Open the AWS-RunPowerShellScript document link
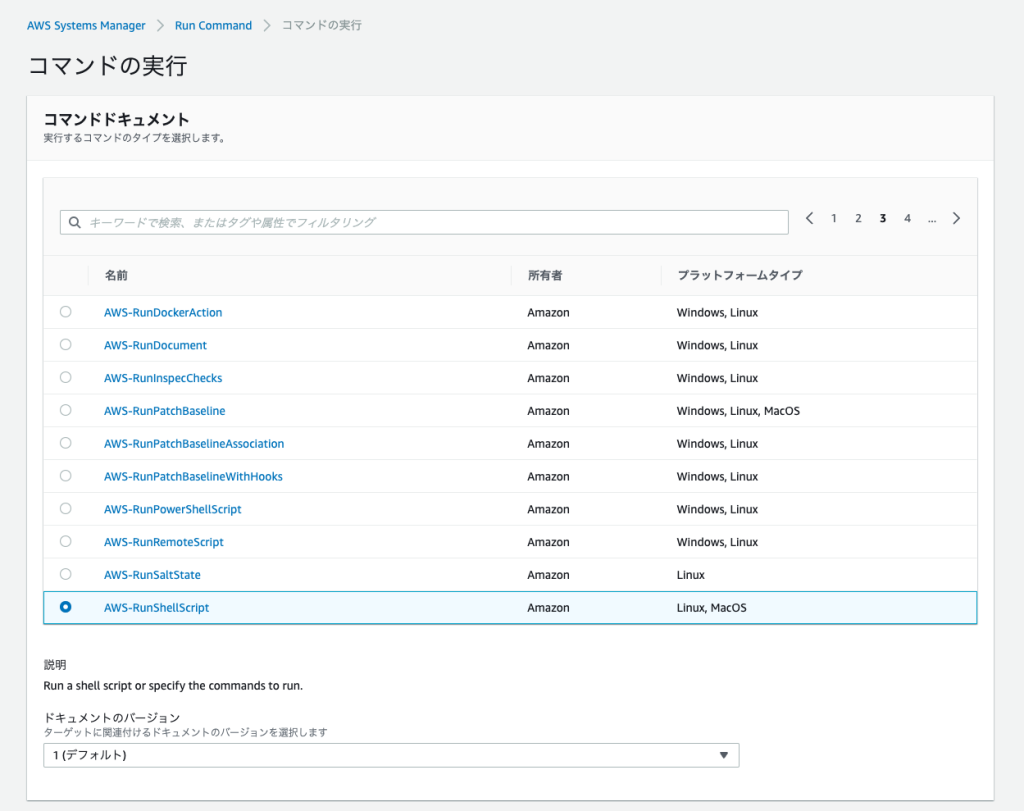Image resolution: width=1024 pixels, height=811 pixels. click(x=172, y=509)
